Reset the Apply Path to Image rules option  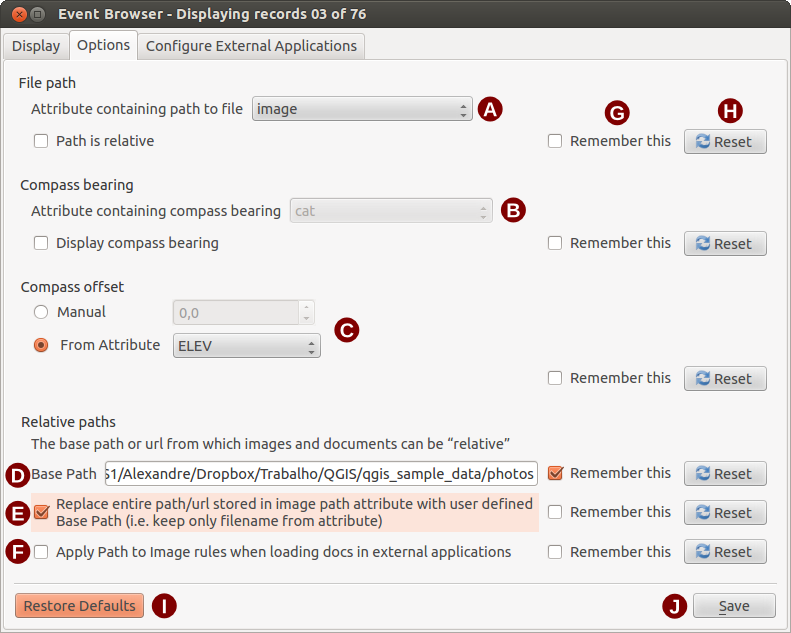[x=725, y=552]
